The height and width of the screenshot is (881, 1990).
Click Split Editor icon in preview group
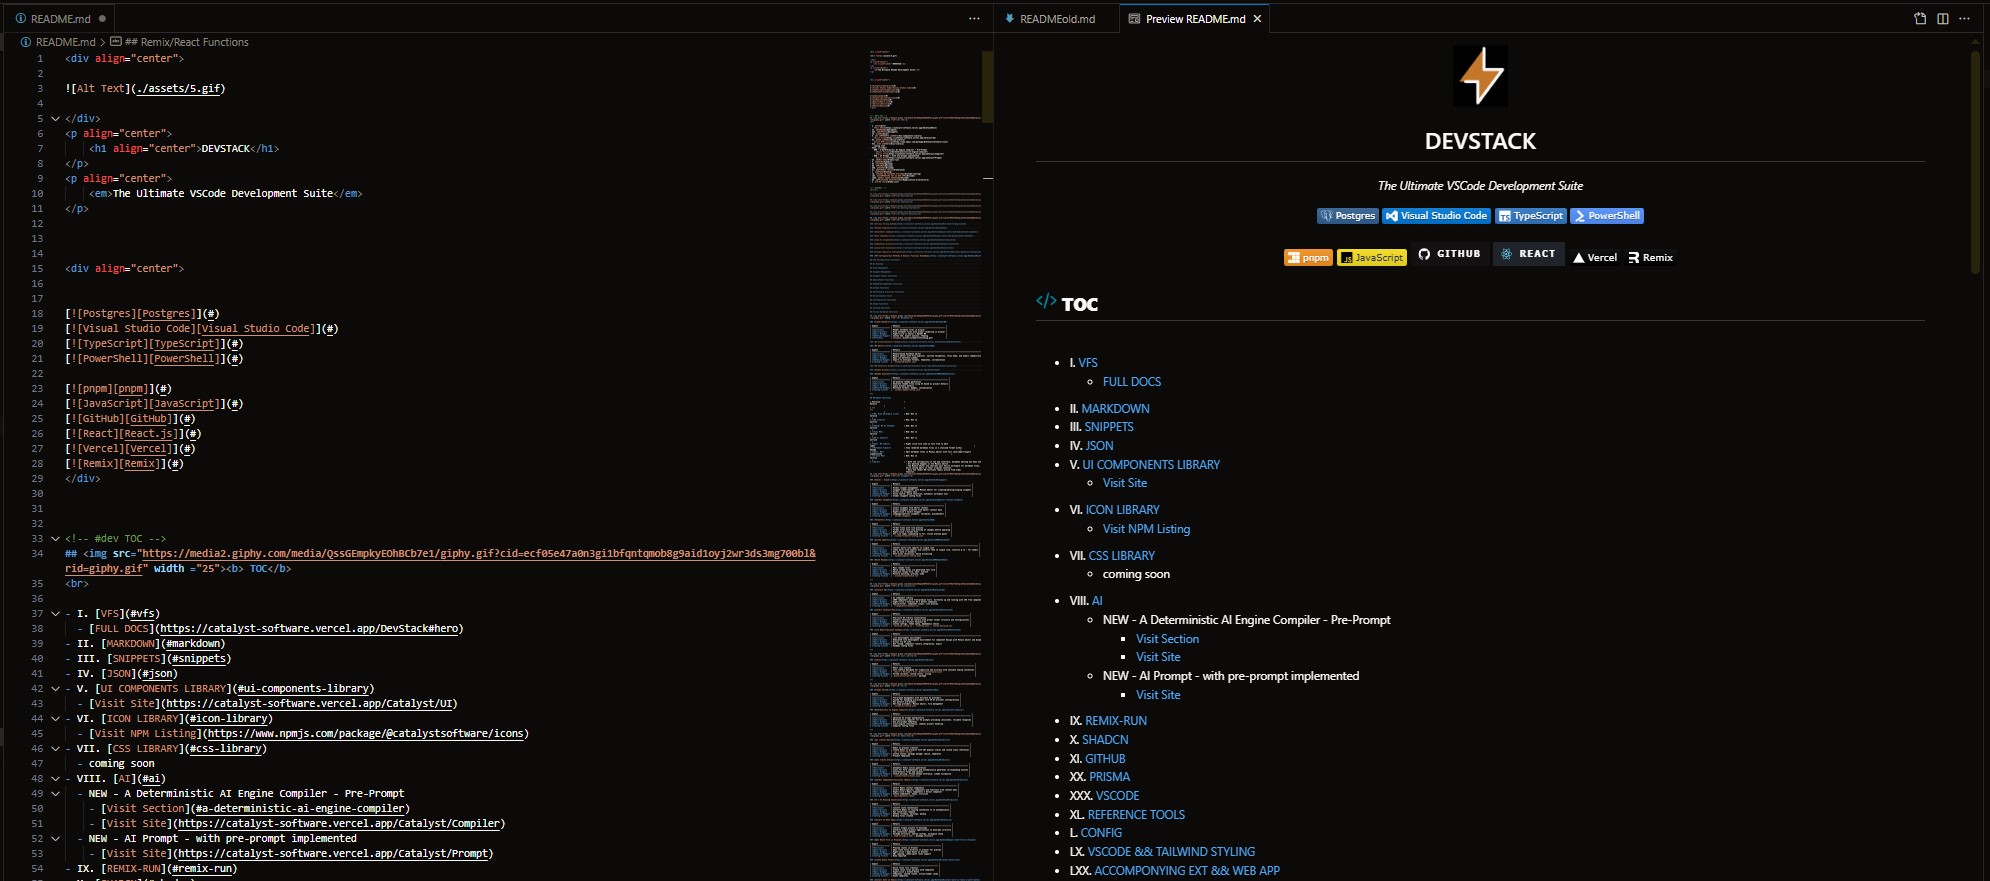pyautogui.click(x=1943, y=19)
